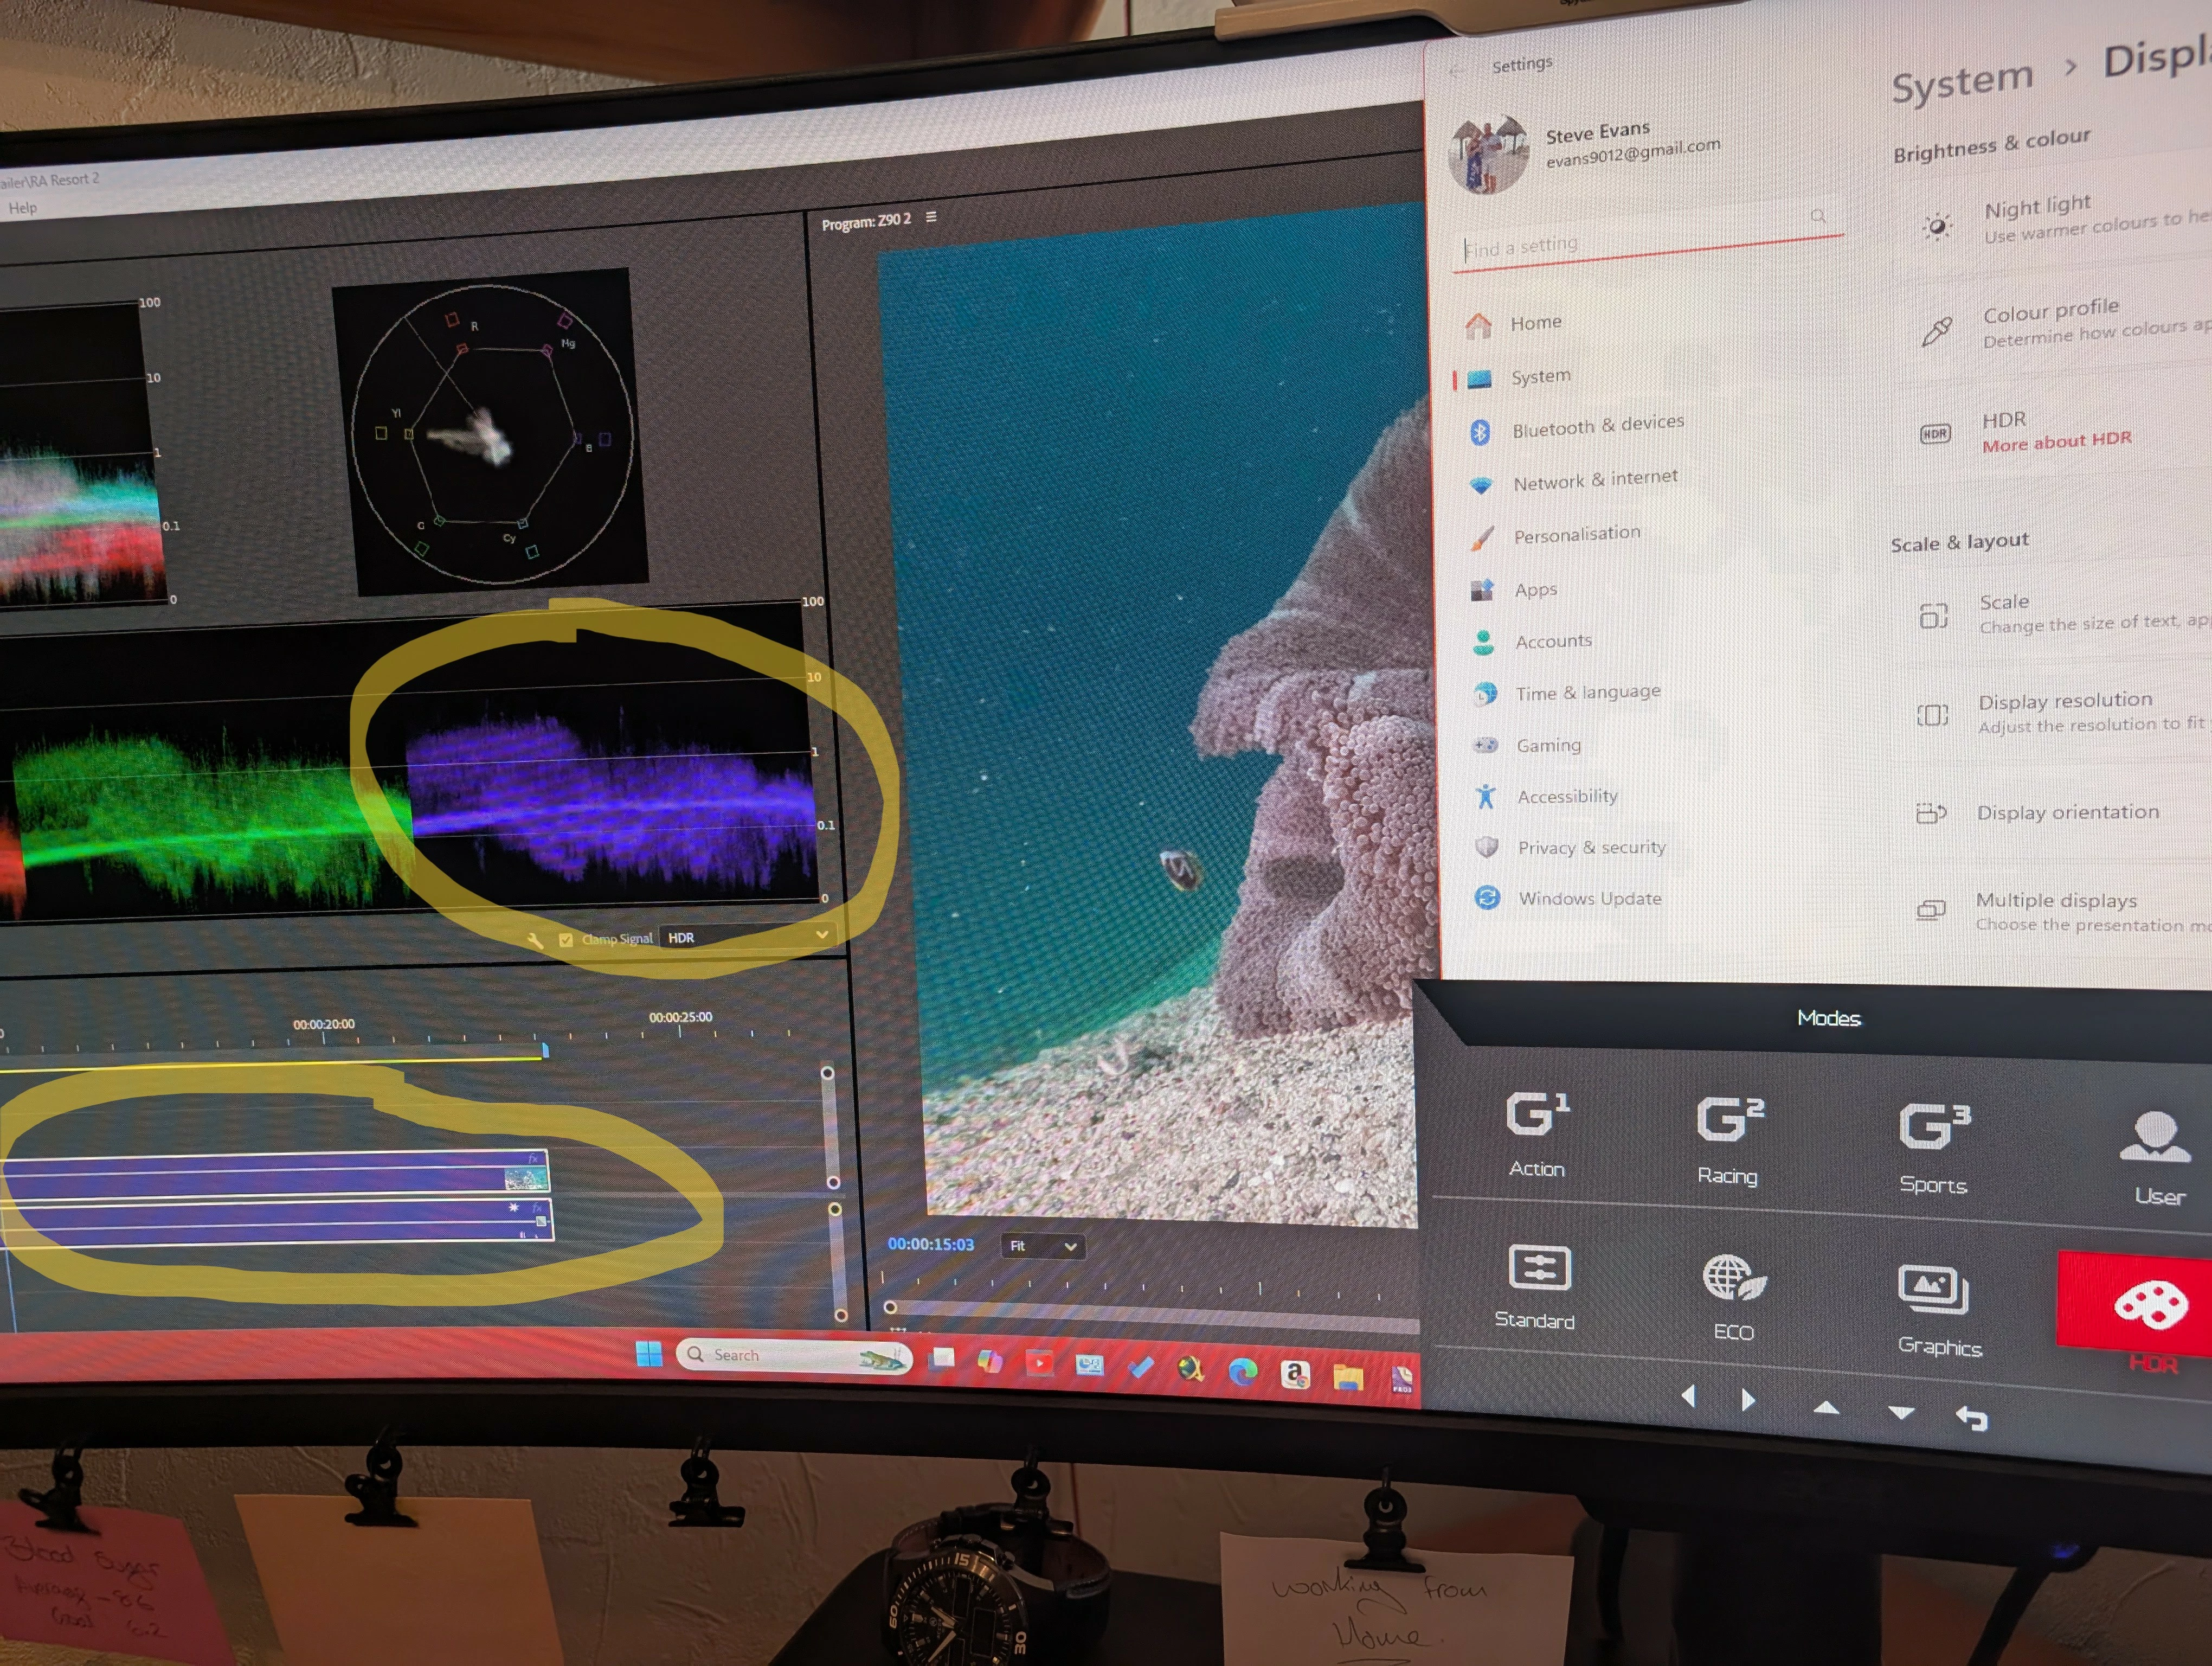Open Bluetooth & devices settings

[x=1597, y=426]
